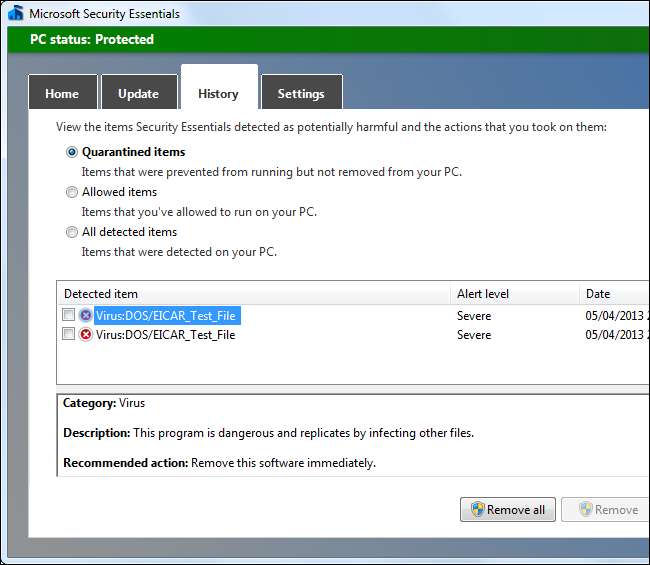Open the Home tab
The image size is (650, 565).
click(62, 94)
